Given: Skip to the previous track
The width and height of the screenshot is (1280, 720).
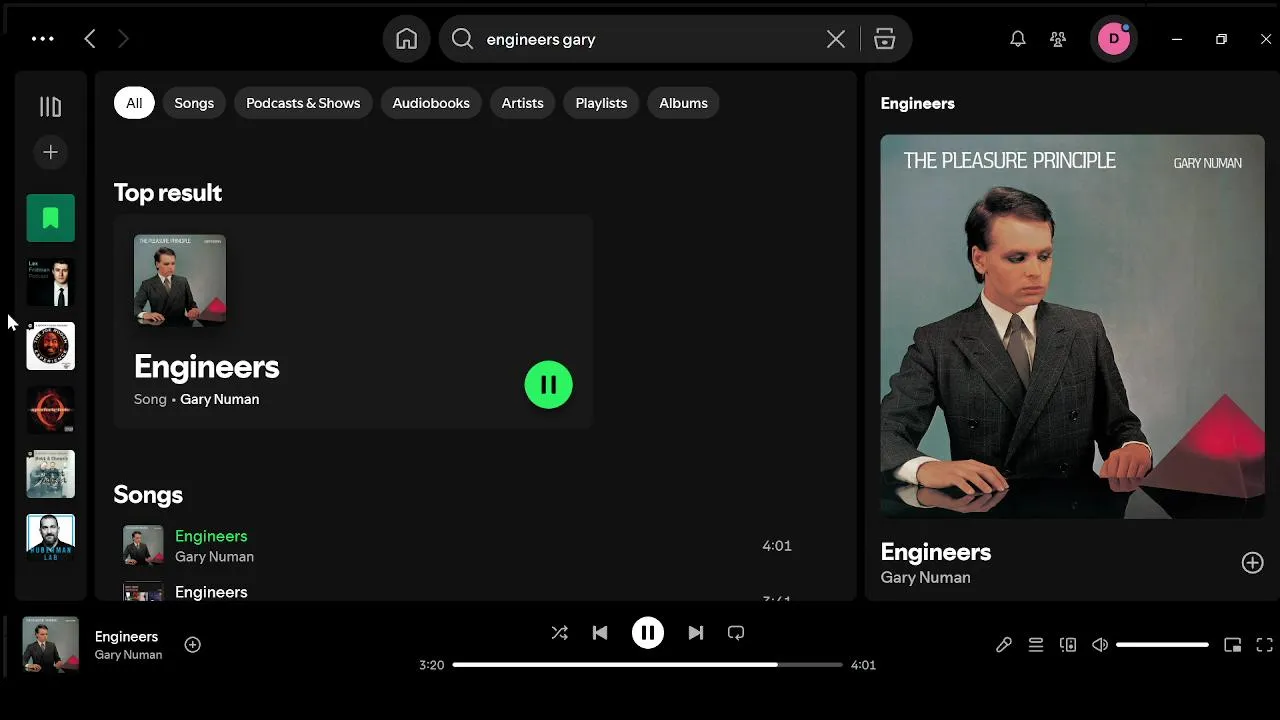Looking at the screenshot, I should click(x=600, y=633).
